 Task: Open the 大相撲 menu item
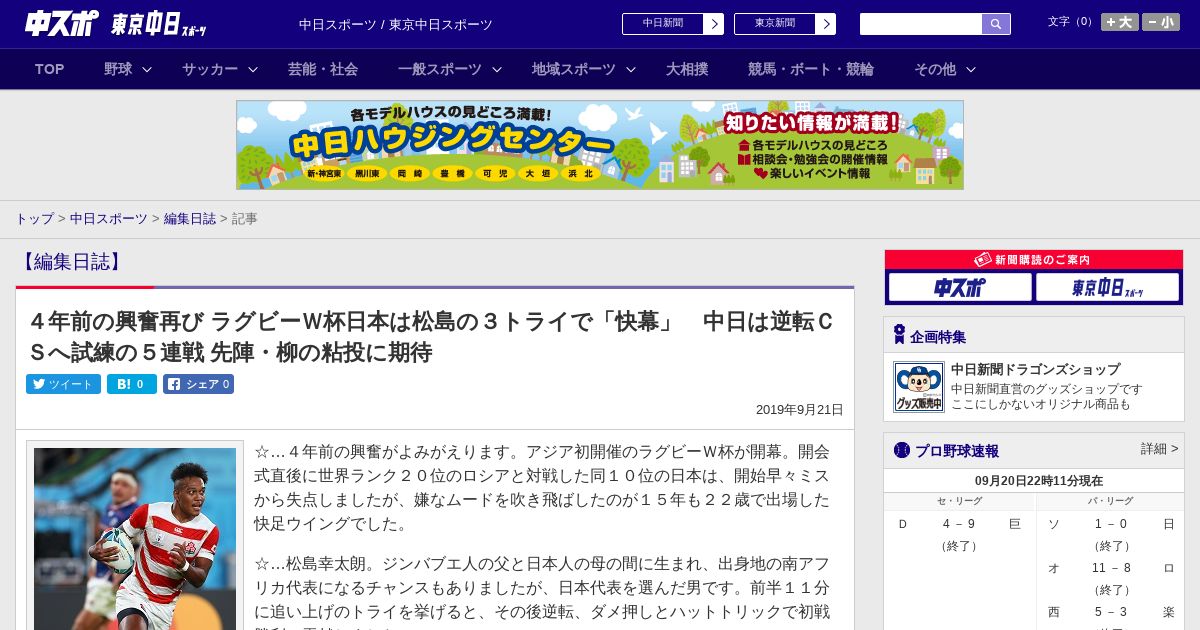point(687,69)
